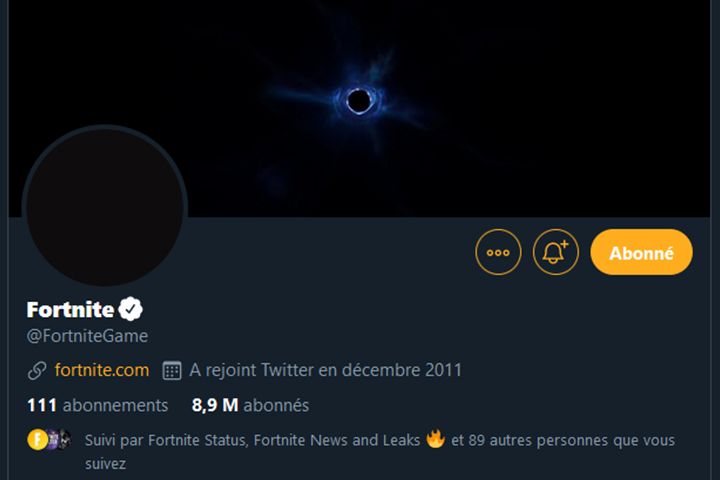Open the fortnite.com website link
The height and width of the screenshot is (480, 720).
coord(102,370)
